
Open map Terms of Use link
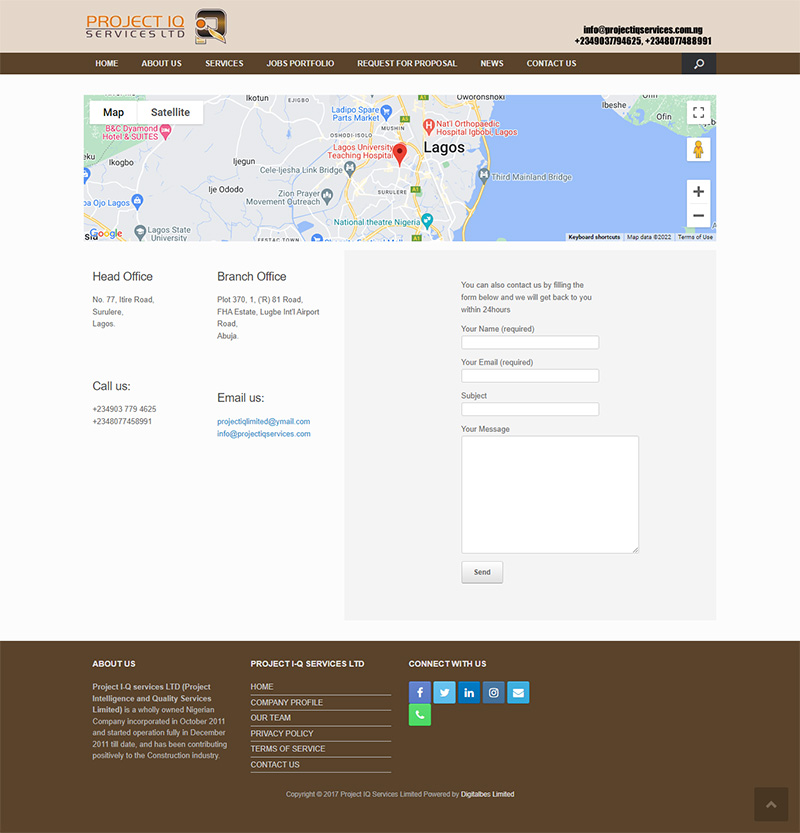pyautogui.click(x=695, y=237)
